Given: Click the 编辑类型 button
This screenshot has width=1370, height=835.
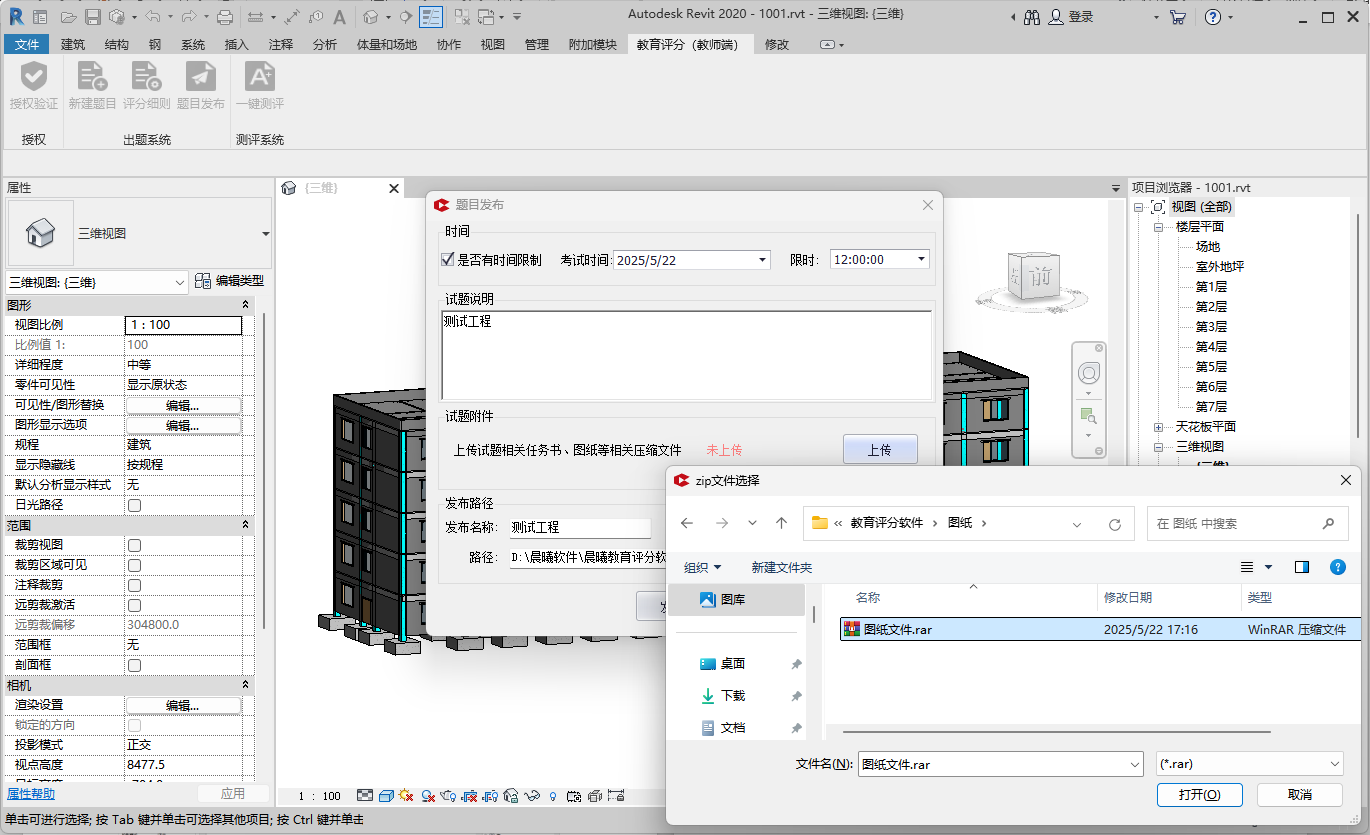Looking at the screenshot, I should tap(229, 281).
